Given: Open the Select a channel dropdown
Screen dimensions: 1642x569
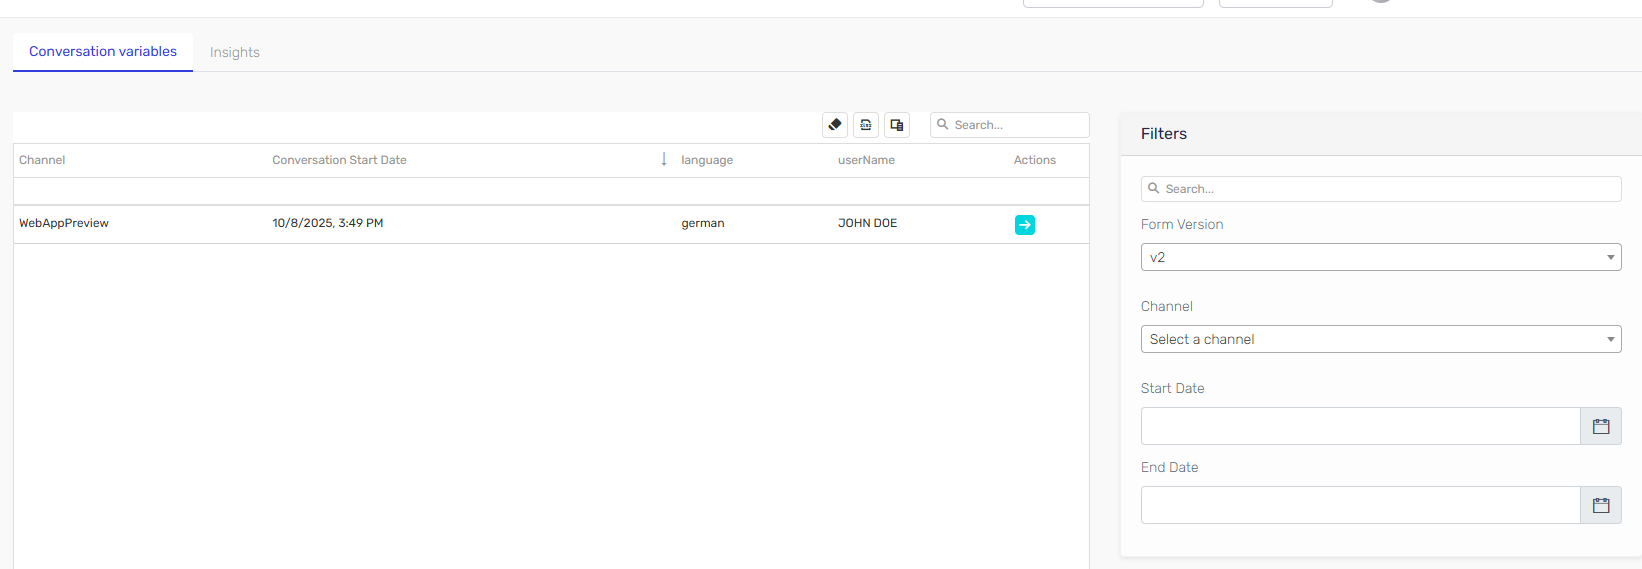Looking at the screenshot, I should click(1380, 339).
